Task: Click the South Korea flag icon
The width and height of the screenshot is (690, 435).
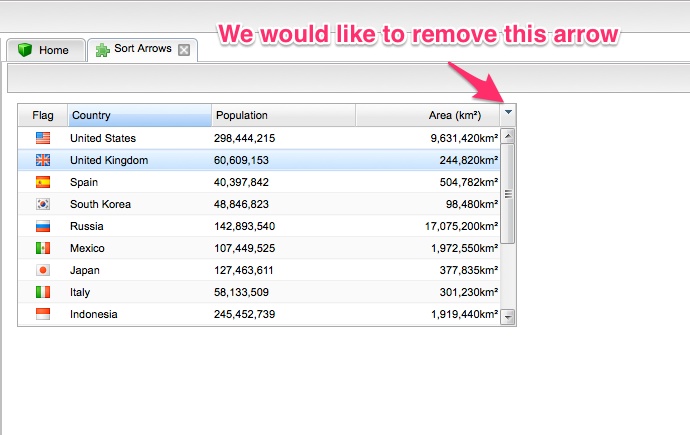Action: click(x=43, y=204)
